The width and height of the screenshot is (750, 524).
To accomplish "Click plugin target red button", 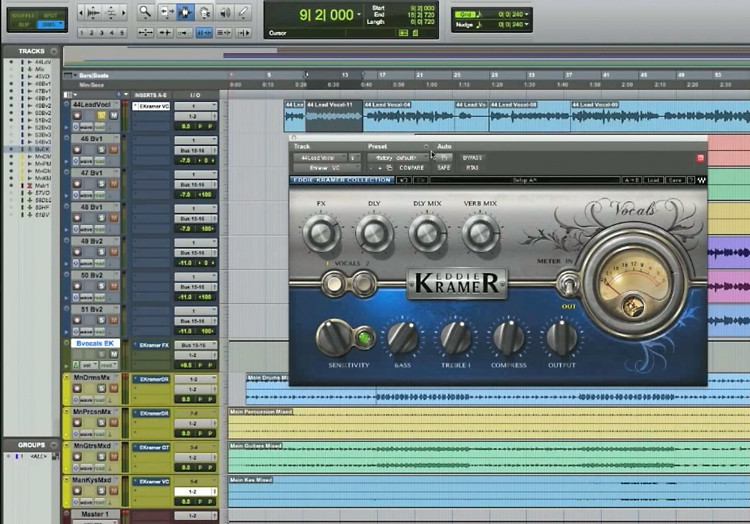I will (x=700, y=158).
